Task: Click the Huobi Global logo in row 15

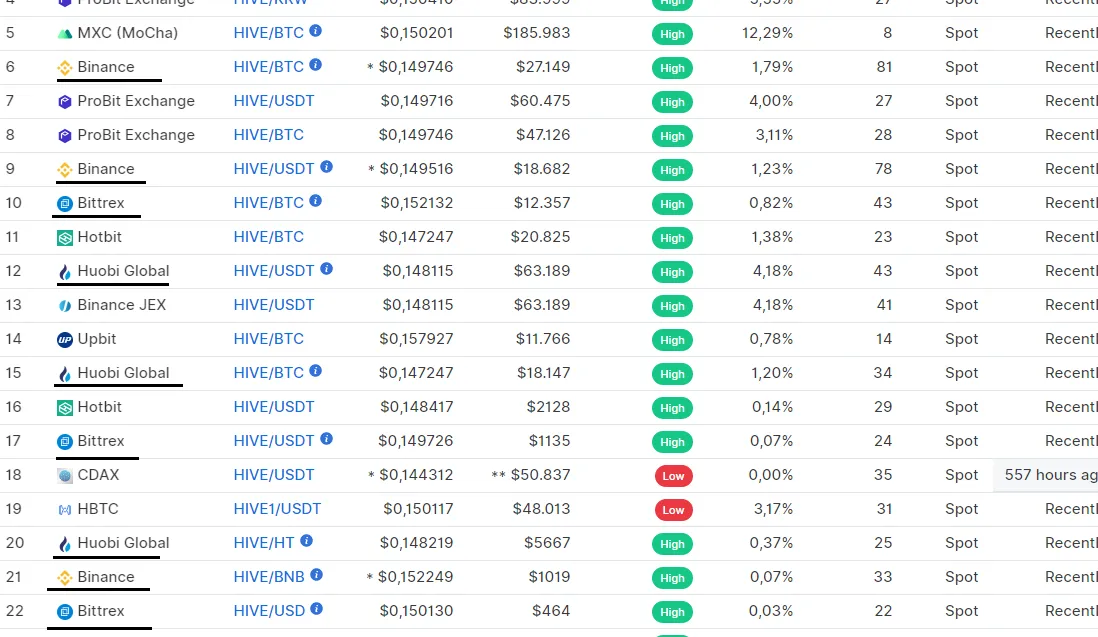Action: coord(64,374)
